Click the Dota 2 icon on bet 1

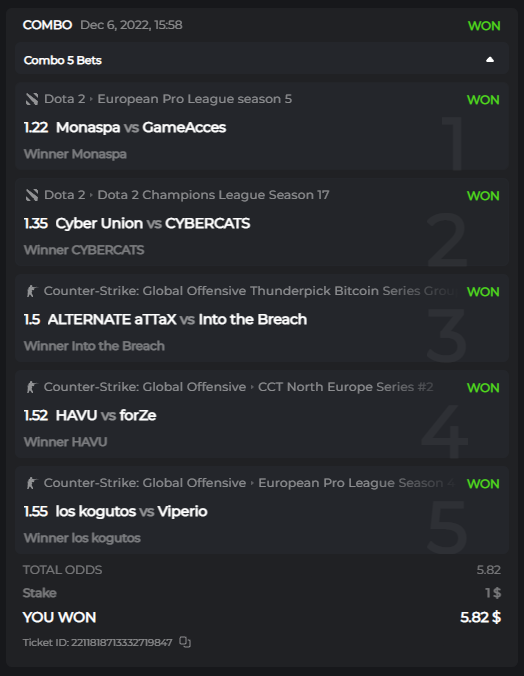coord(31,99)
